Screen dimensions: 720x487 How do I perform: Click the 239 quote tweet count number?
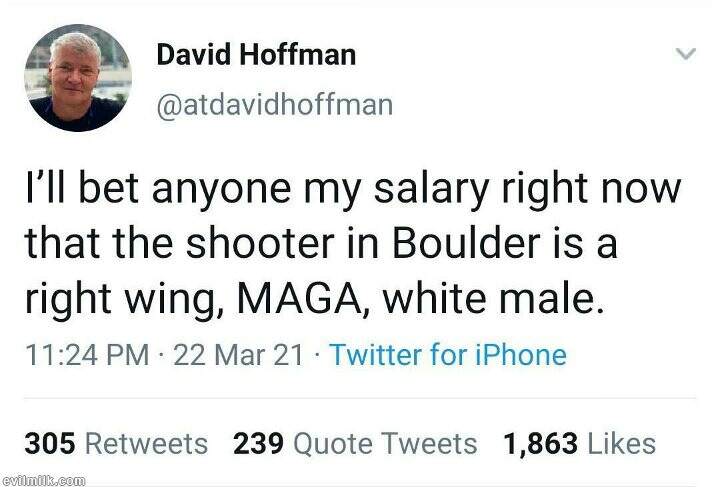point(260,443)
